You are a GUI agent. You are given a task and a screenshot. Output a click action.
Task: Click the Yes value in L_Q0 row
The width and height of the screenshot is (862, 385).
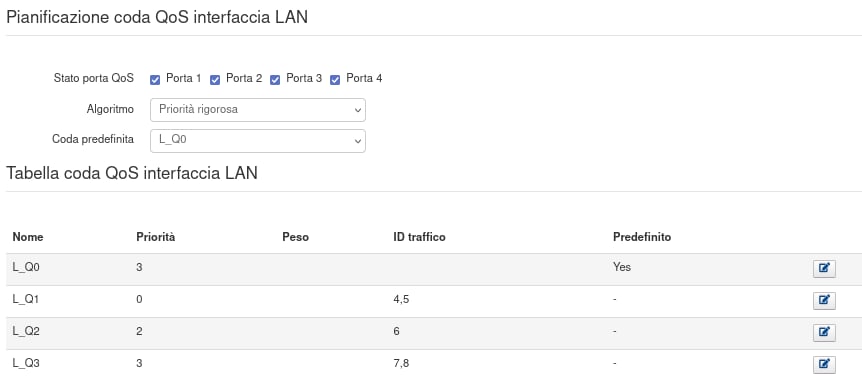tap(622, 267)
